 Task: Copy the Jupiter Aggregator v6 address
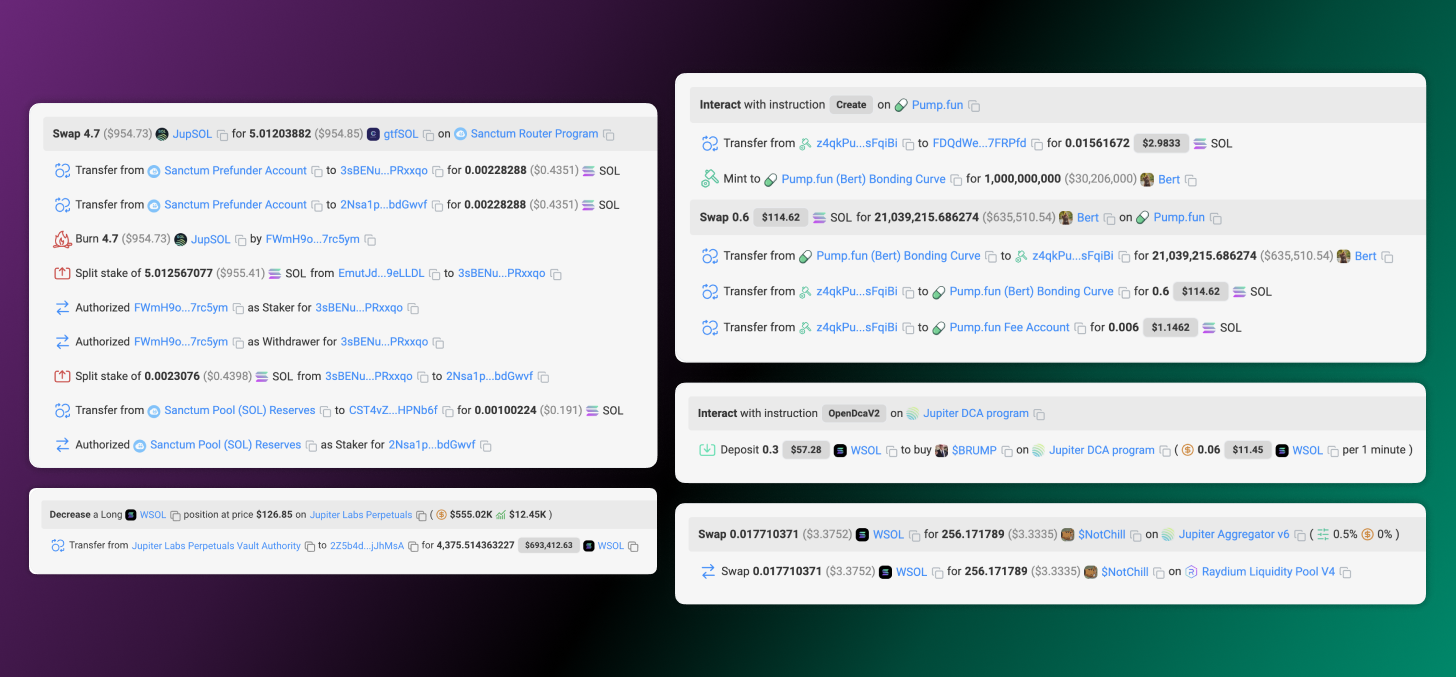pos(1300,535)
